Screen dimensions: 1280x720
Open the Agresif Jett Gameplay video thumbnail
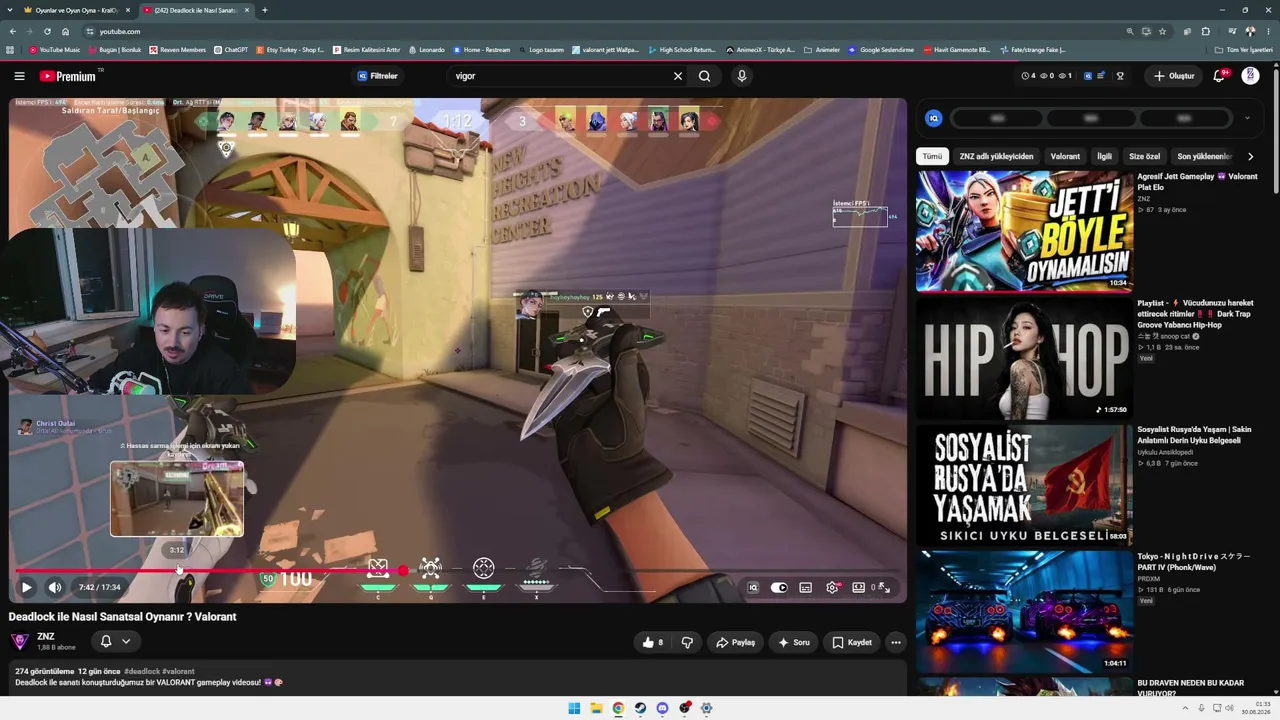(1024, 230)
